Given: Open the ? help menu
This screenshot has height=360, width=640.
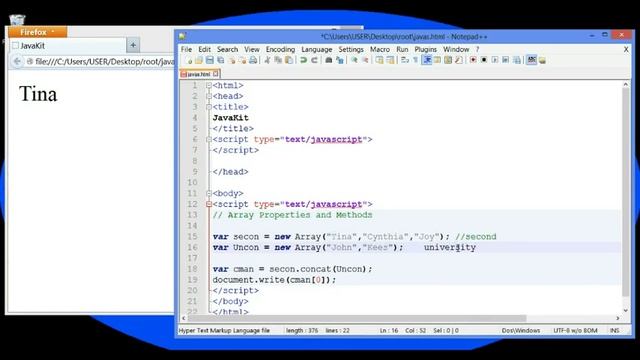Looking at the screenshot, I should (x=477, y=49).
